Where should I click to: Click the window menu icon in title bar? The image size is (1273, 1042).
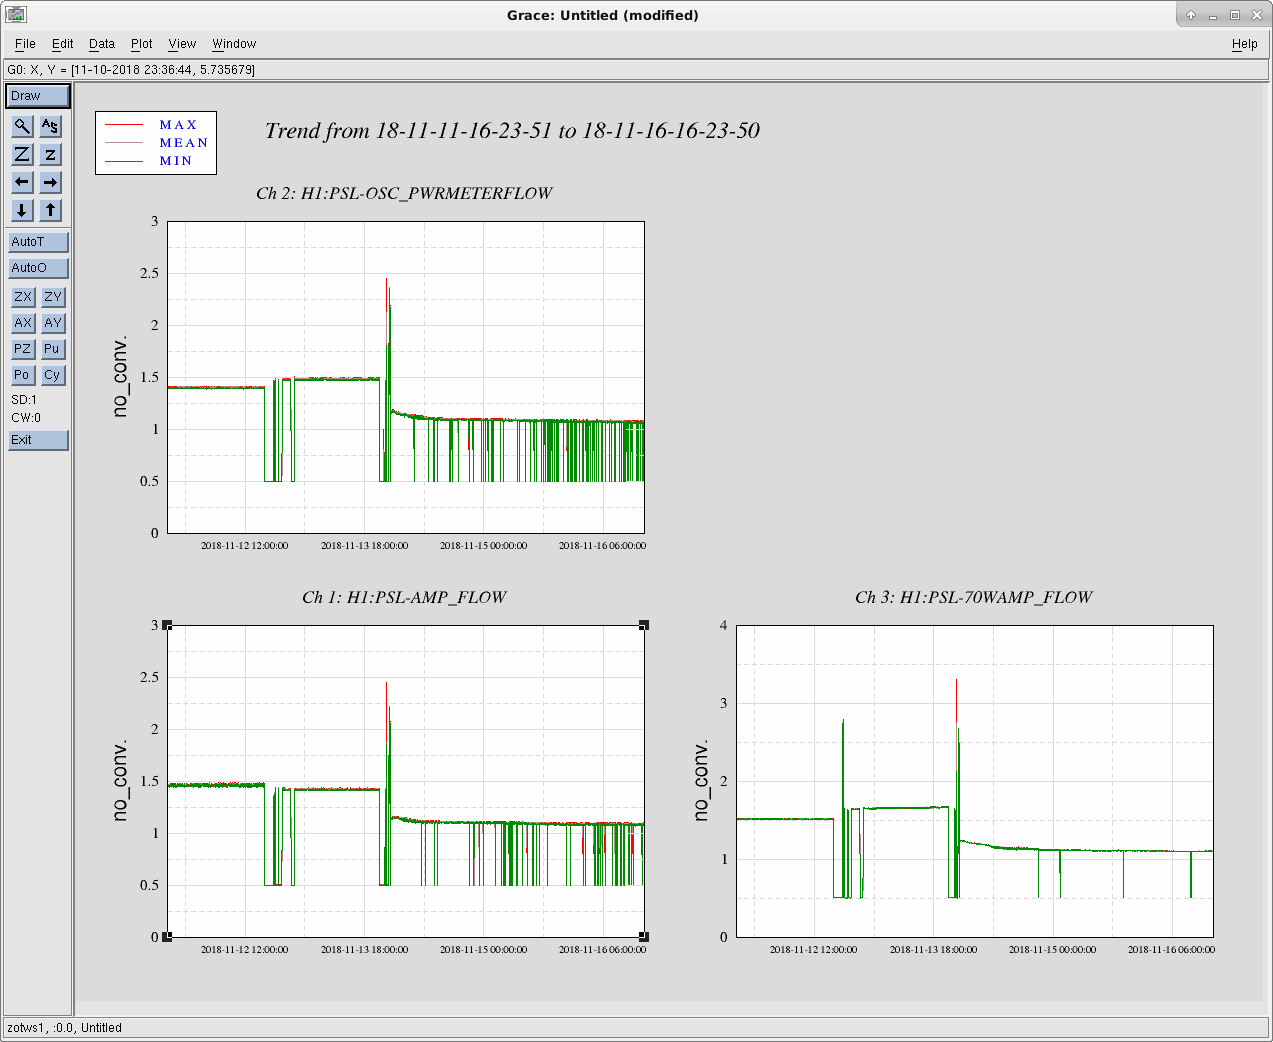click(x=15, y=15)
